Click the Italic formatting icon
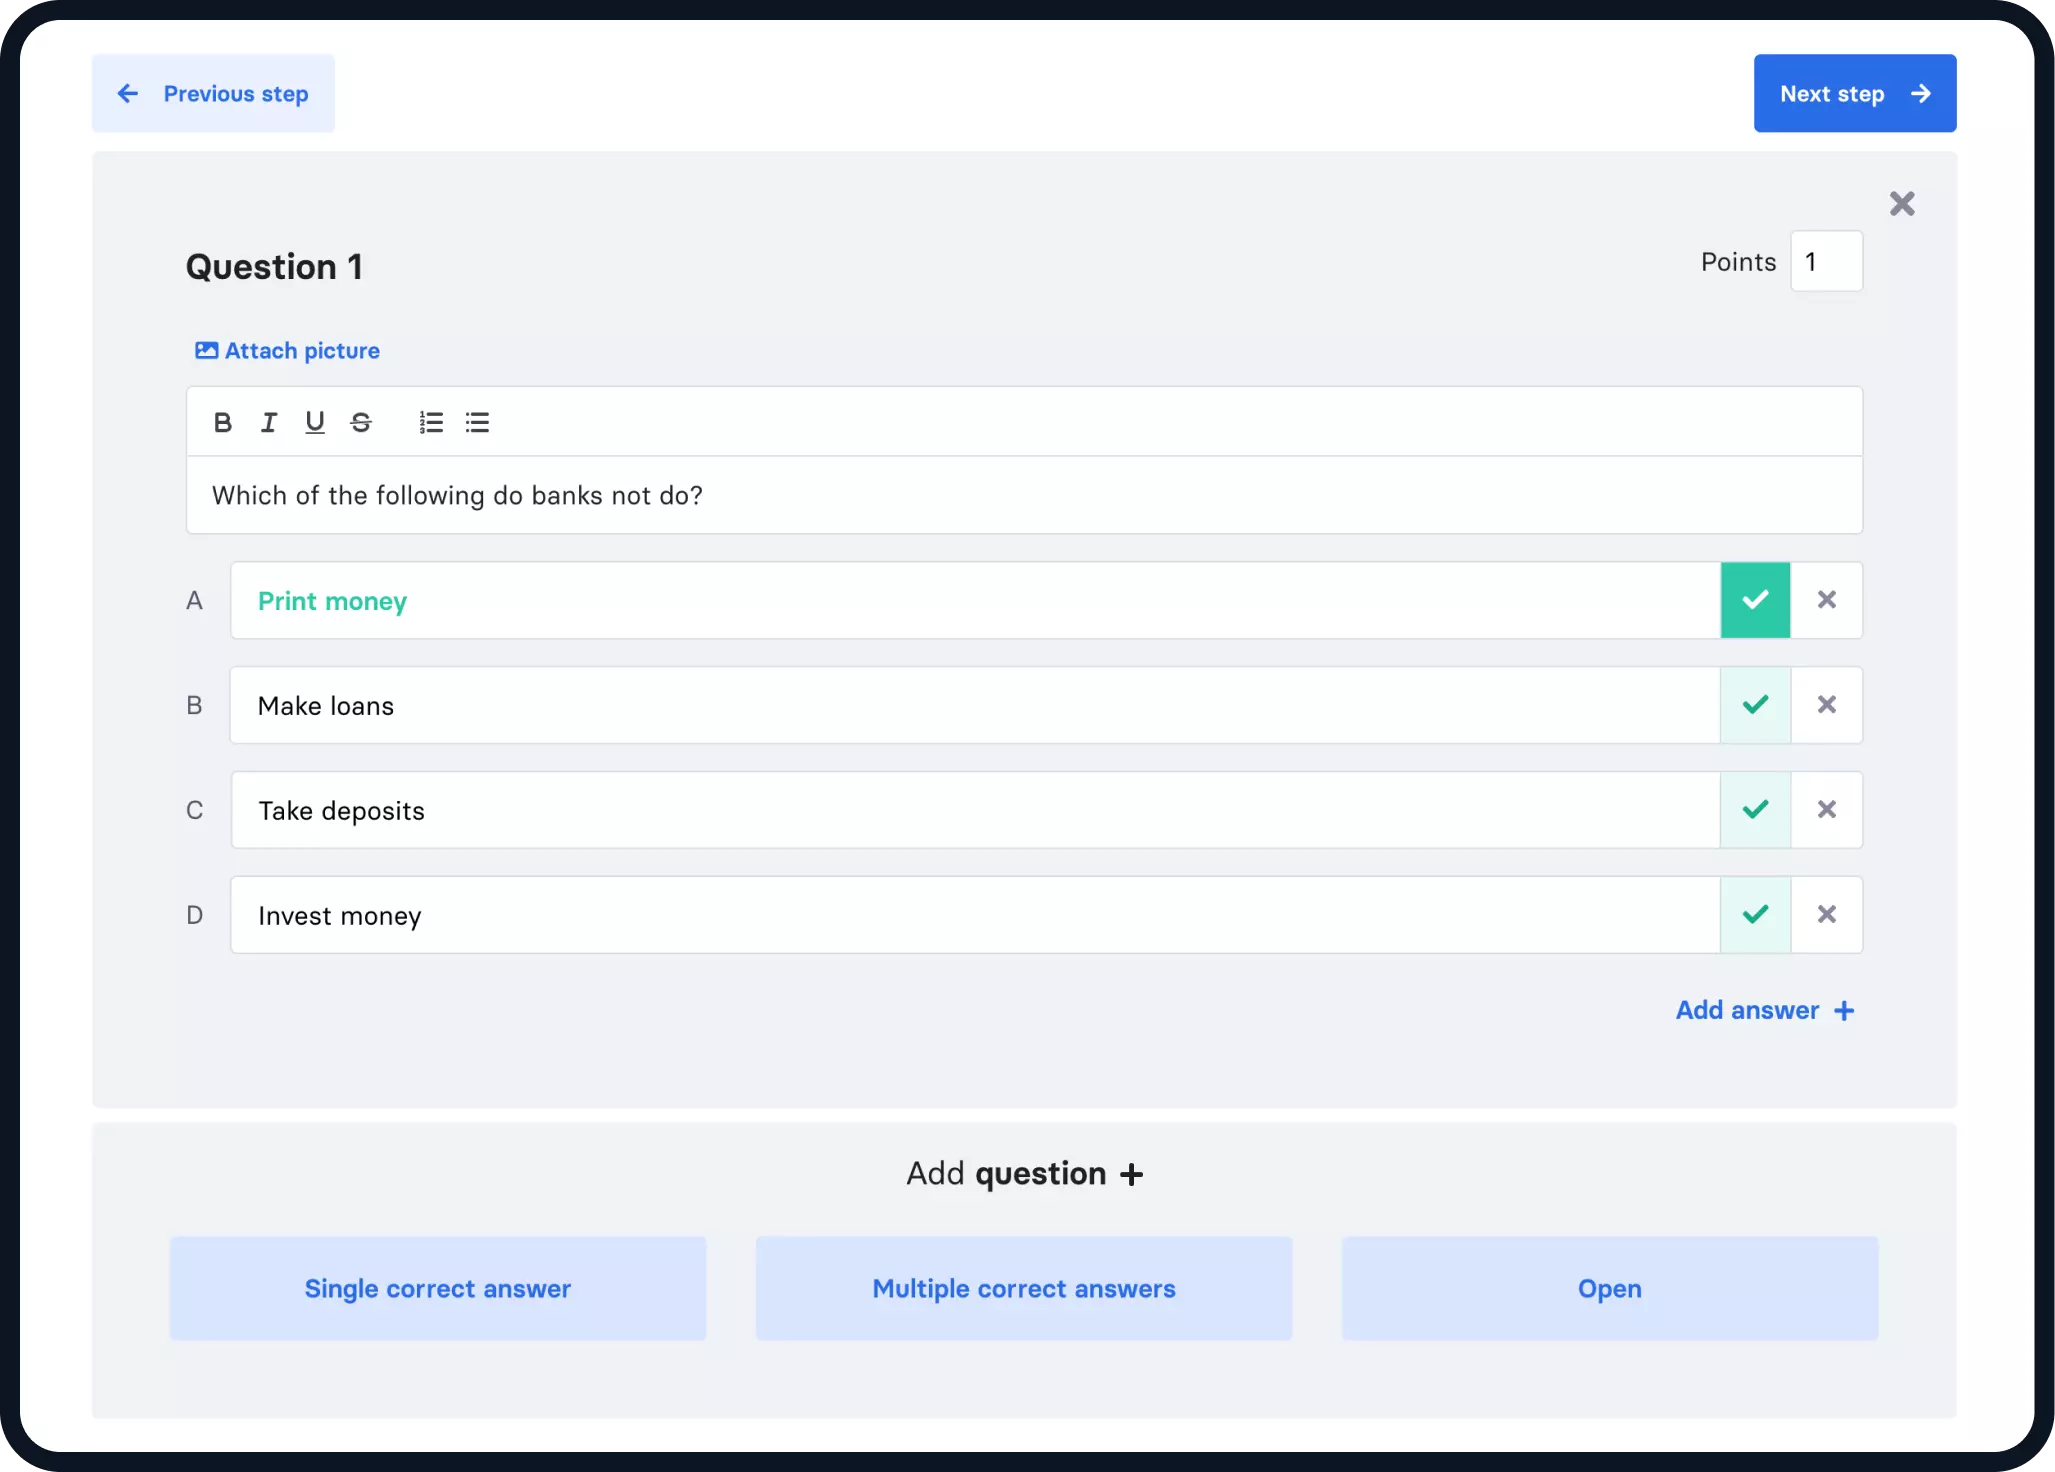The image size is (2055, 1472). tap(268, 421)
